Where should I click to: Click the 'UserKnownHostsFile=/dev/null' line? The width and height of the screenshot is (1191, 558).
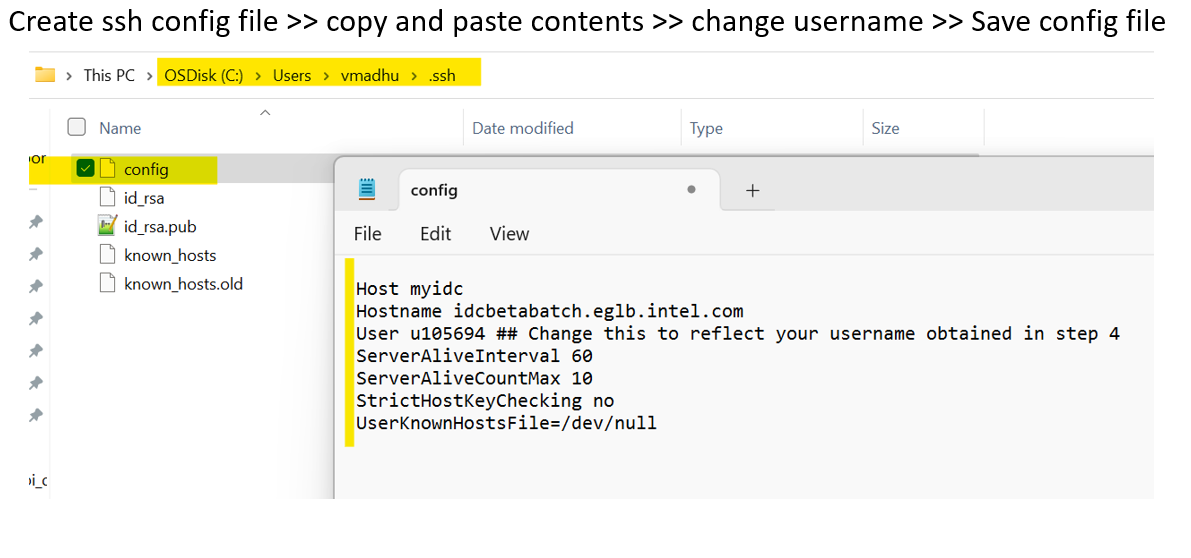click(507, 423)
